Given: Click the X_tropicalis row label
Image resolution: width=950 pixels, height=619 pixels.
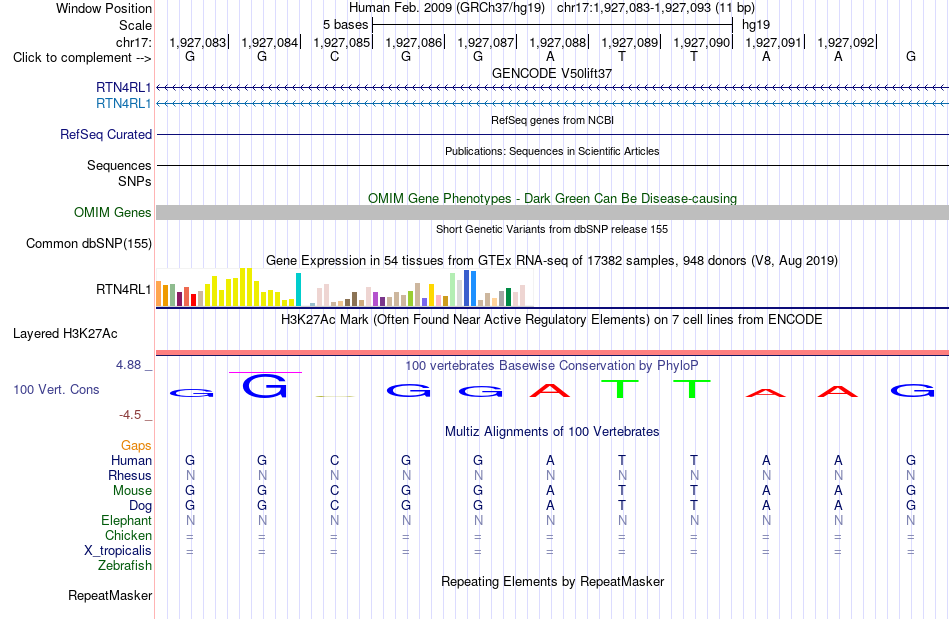Looking at the screenshot, I should point(118,551).
